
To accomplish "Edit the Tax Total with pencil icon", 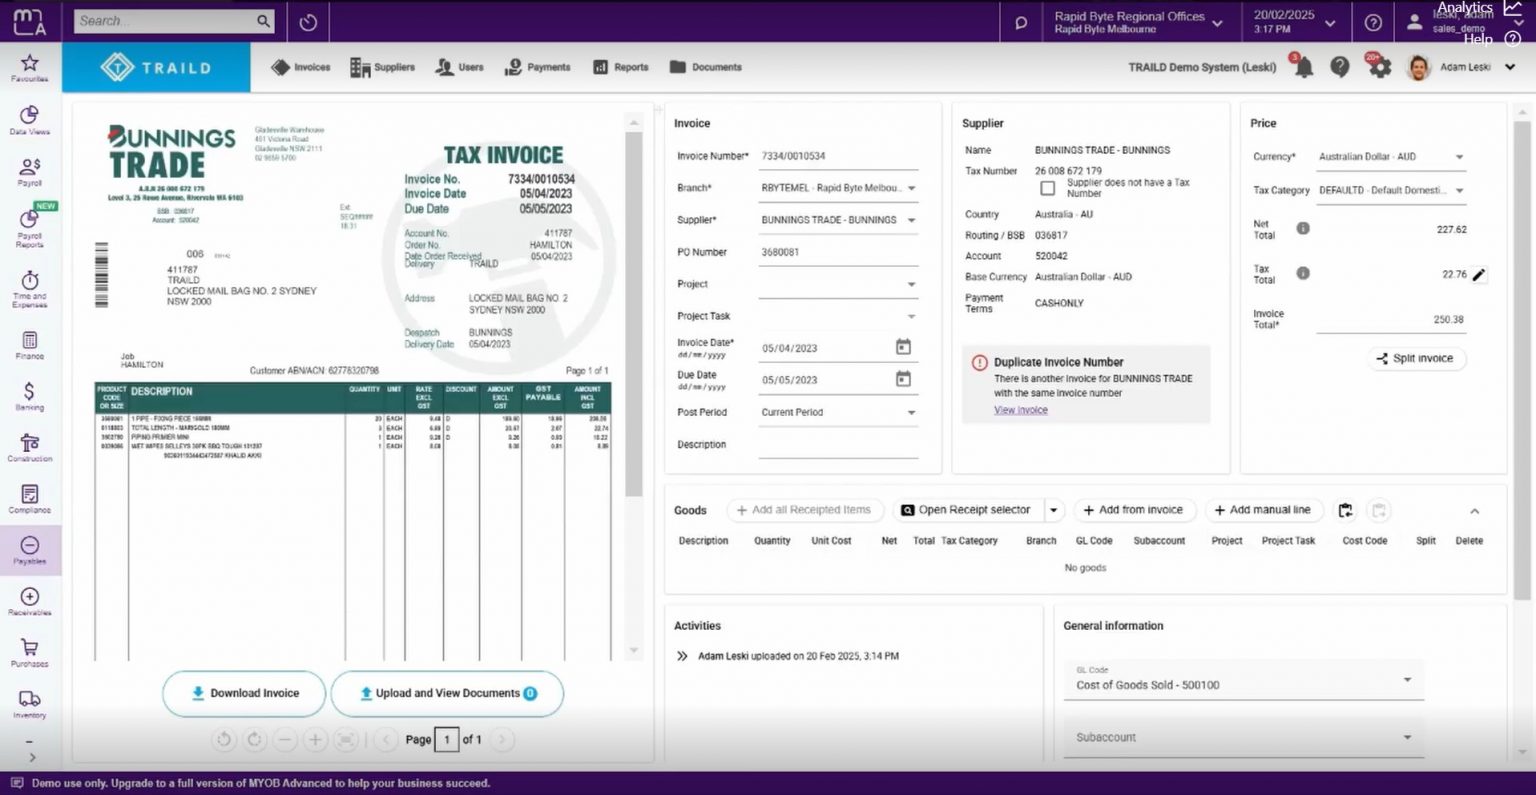I will pos(1479,275).
